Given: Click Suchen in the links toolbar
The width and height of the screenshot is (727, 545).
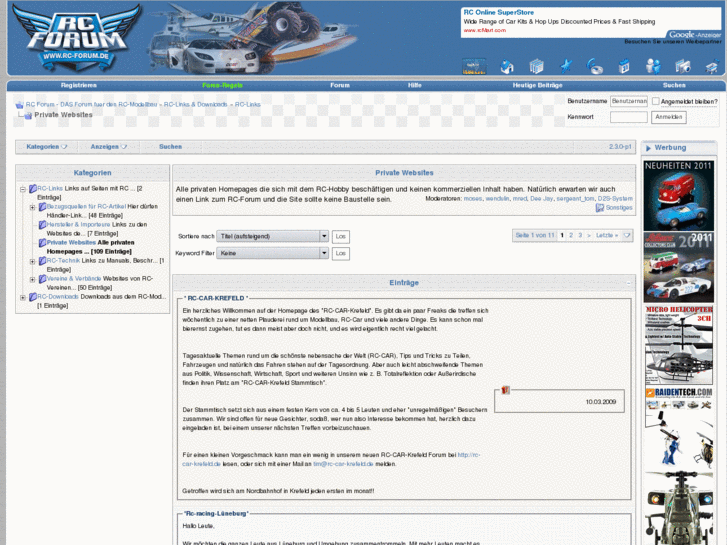Looking at the screenshot, I should click(x=170, y=147).
